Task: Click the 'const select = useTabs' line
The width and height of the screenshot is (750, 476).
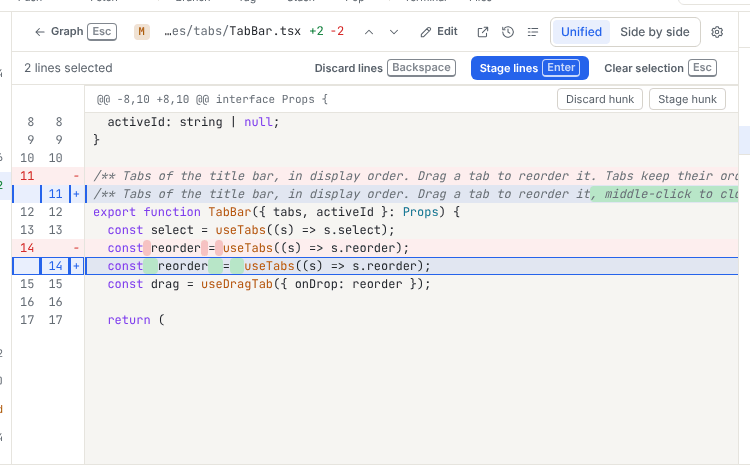Action: (x=411, y=230)
